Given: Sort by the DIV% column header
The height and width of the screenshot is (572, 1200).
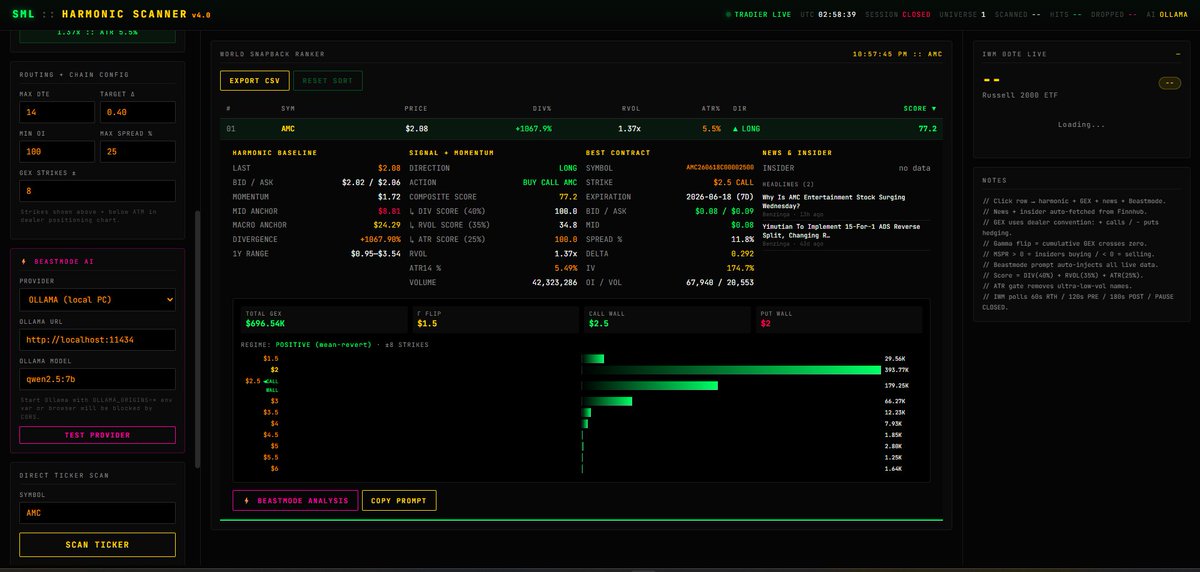Looking at the screenshot, I should pos(543,108).
